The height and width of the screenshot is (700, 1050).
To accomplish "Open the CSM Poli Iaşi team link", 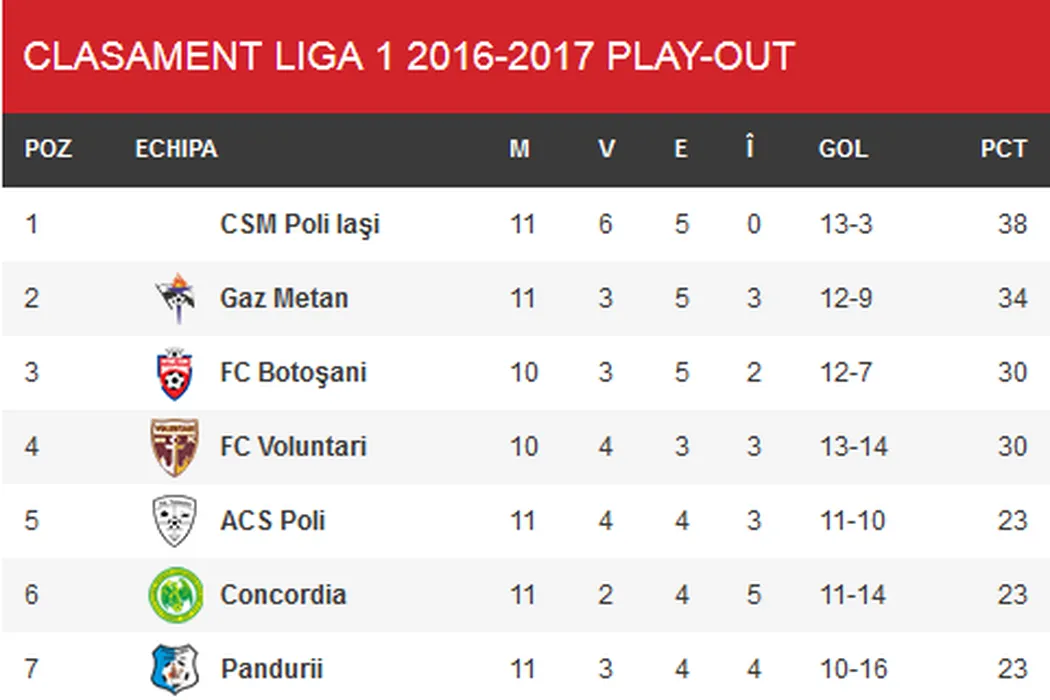I will (300, 224).
